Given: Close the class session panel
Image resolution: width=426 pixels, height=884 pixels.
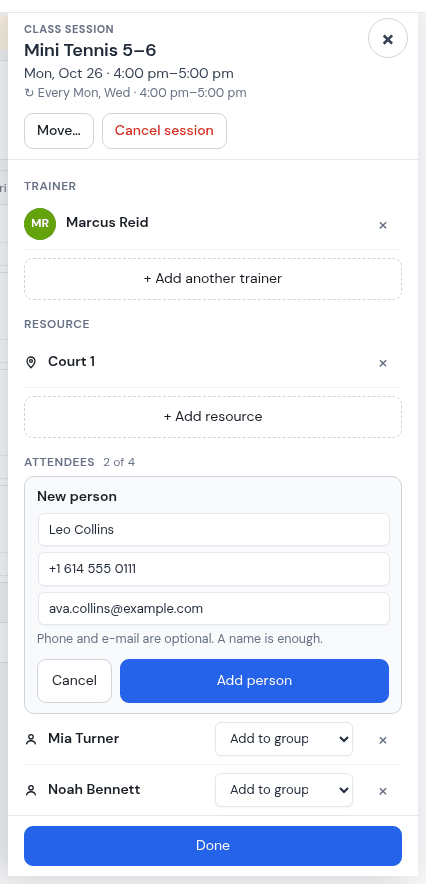Looking at the screenshot, I should [388, 38].
